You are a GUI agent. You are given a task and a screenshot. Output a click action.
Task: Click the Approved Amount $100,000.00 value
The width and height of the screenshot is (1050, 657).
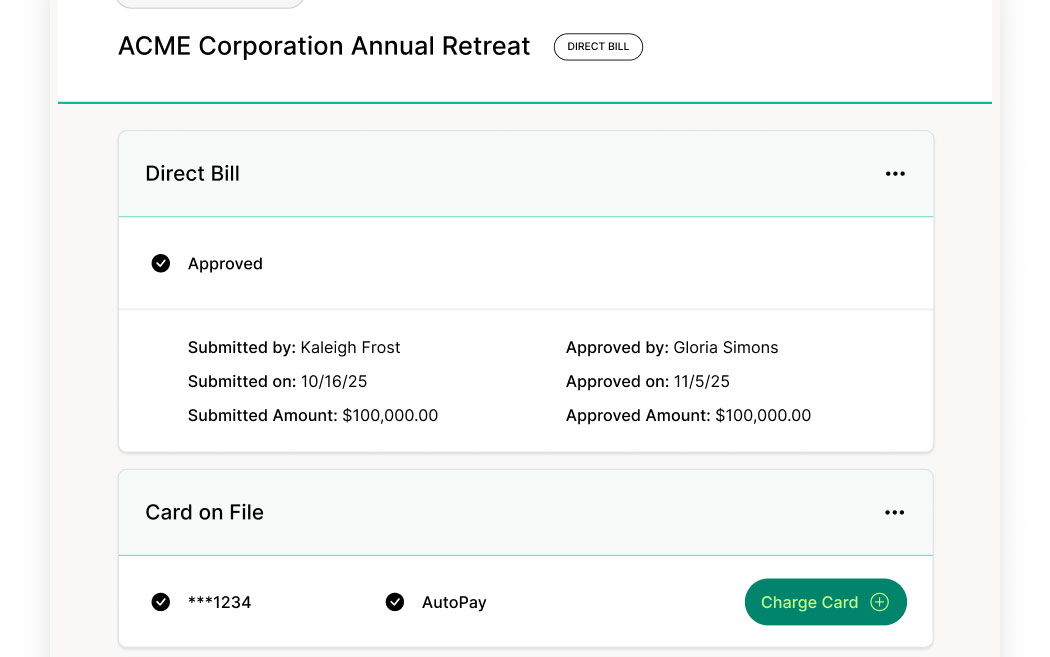pyautogui.click(x=763, y=416)
